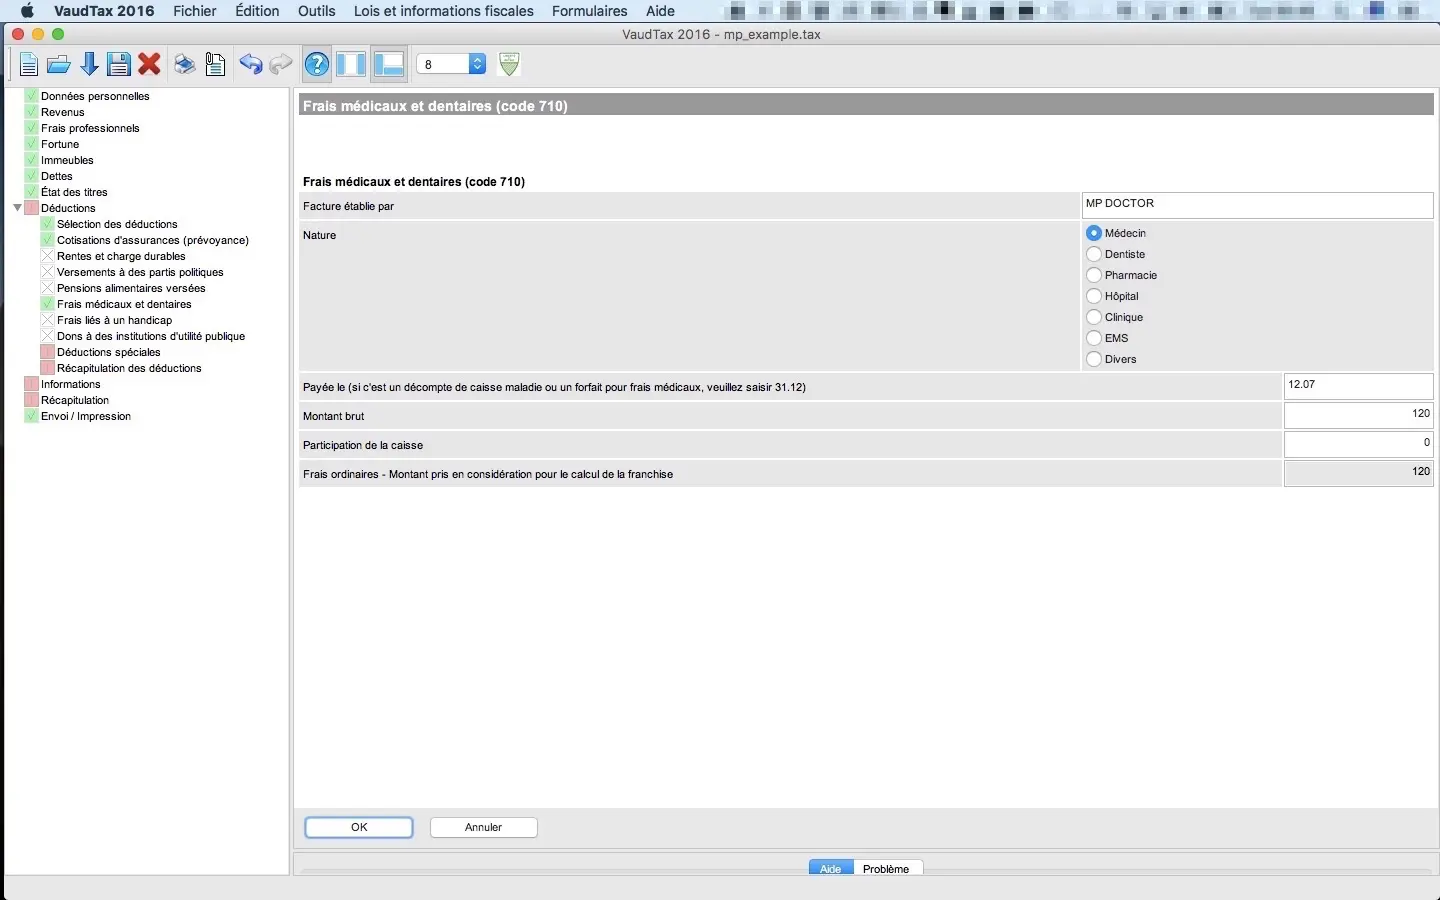Viewport: 1440px width, 900px height.
Task: Click the Facture établie par field
Action: click(1258, 205)
